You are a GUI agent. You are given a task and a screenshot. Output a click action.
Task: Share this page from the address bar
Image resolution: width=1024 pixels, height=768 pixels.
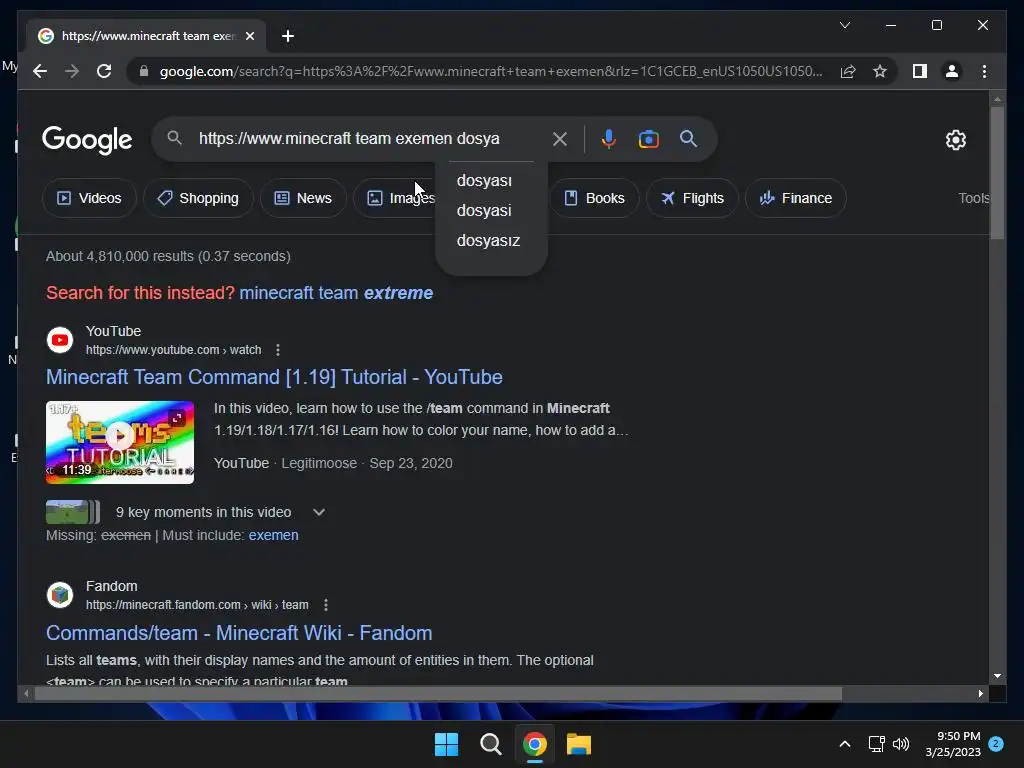848,71
